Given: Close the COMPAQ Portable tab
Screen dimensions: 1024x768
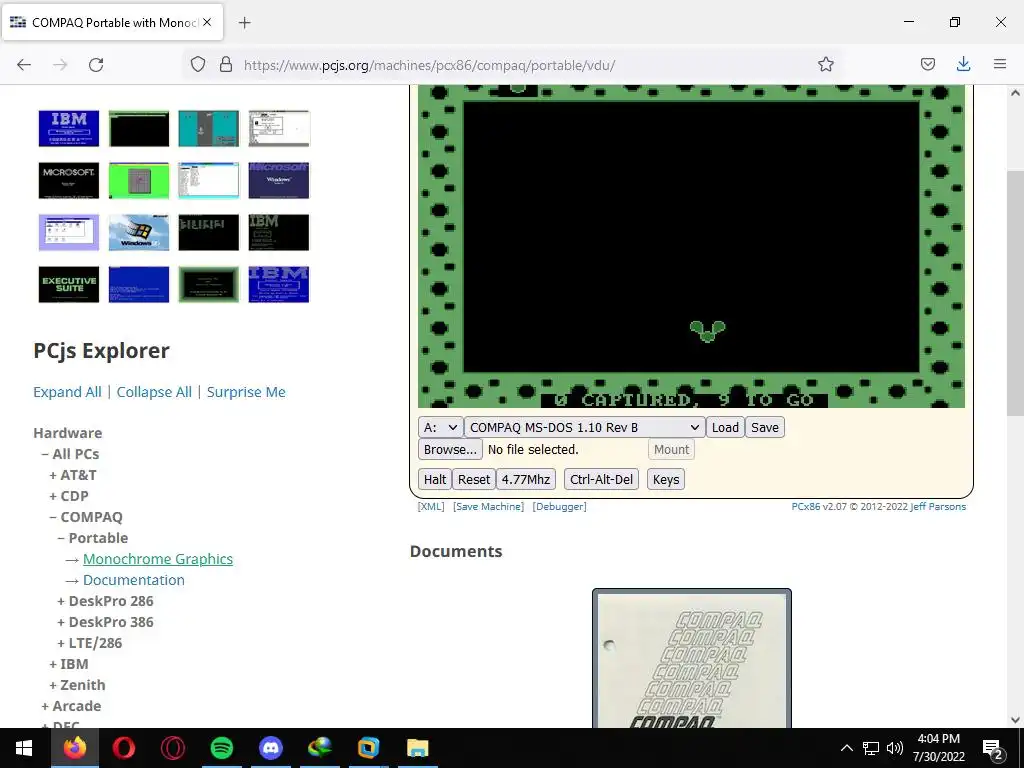Looking at the screenshot, I should tap(207, 22).
